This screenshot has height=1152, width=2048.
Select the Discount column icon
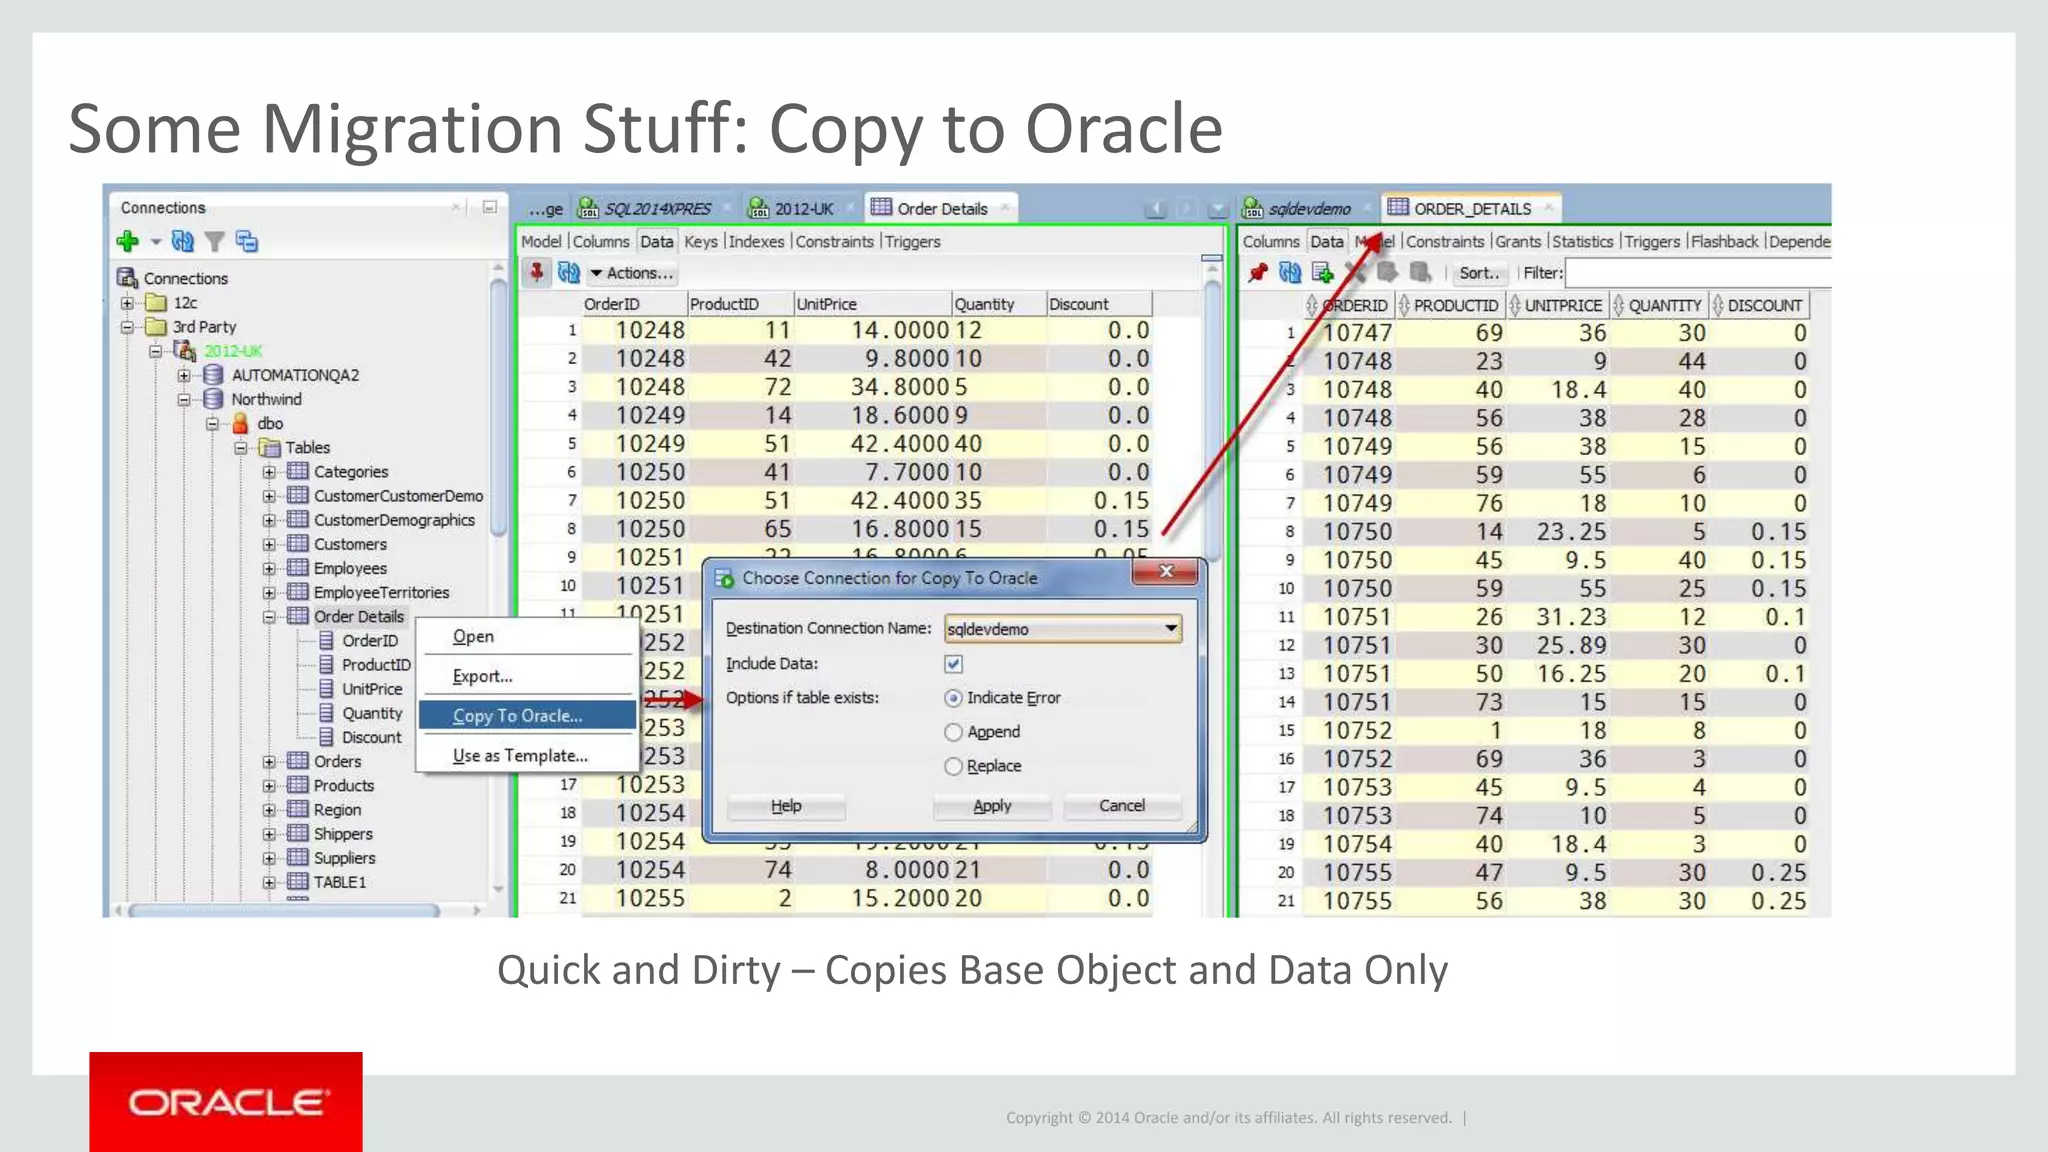click(326, 737)
